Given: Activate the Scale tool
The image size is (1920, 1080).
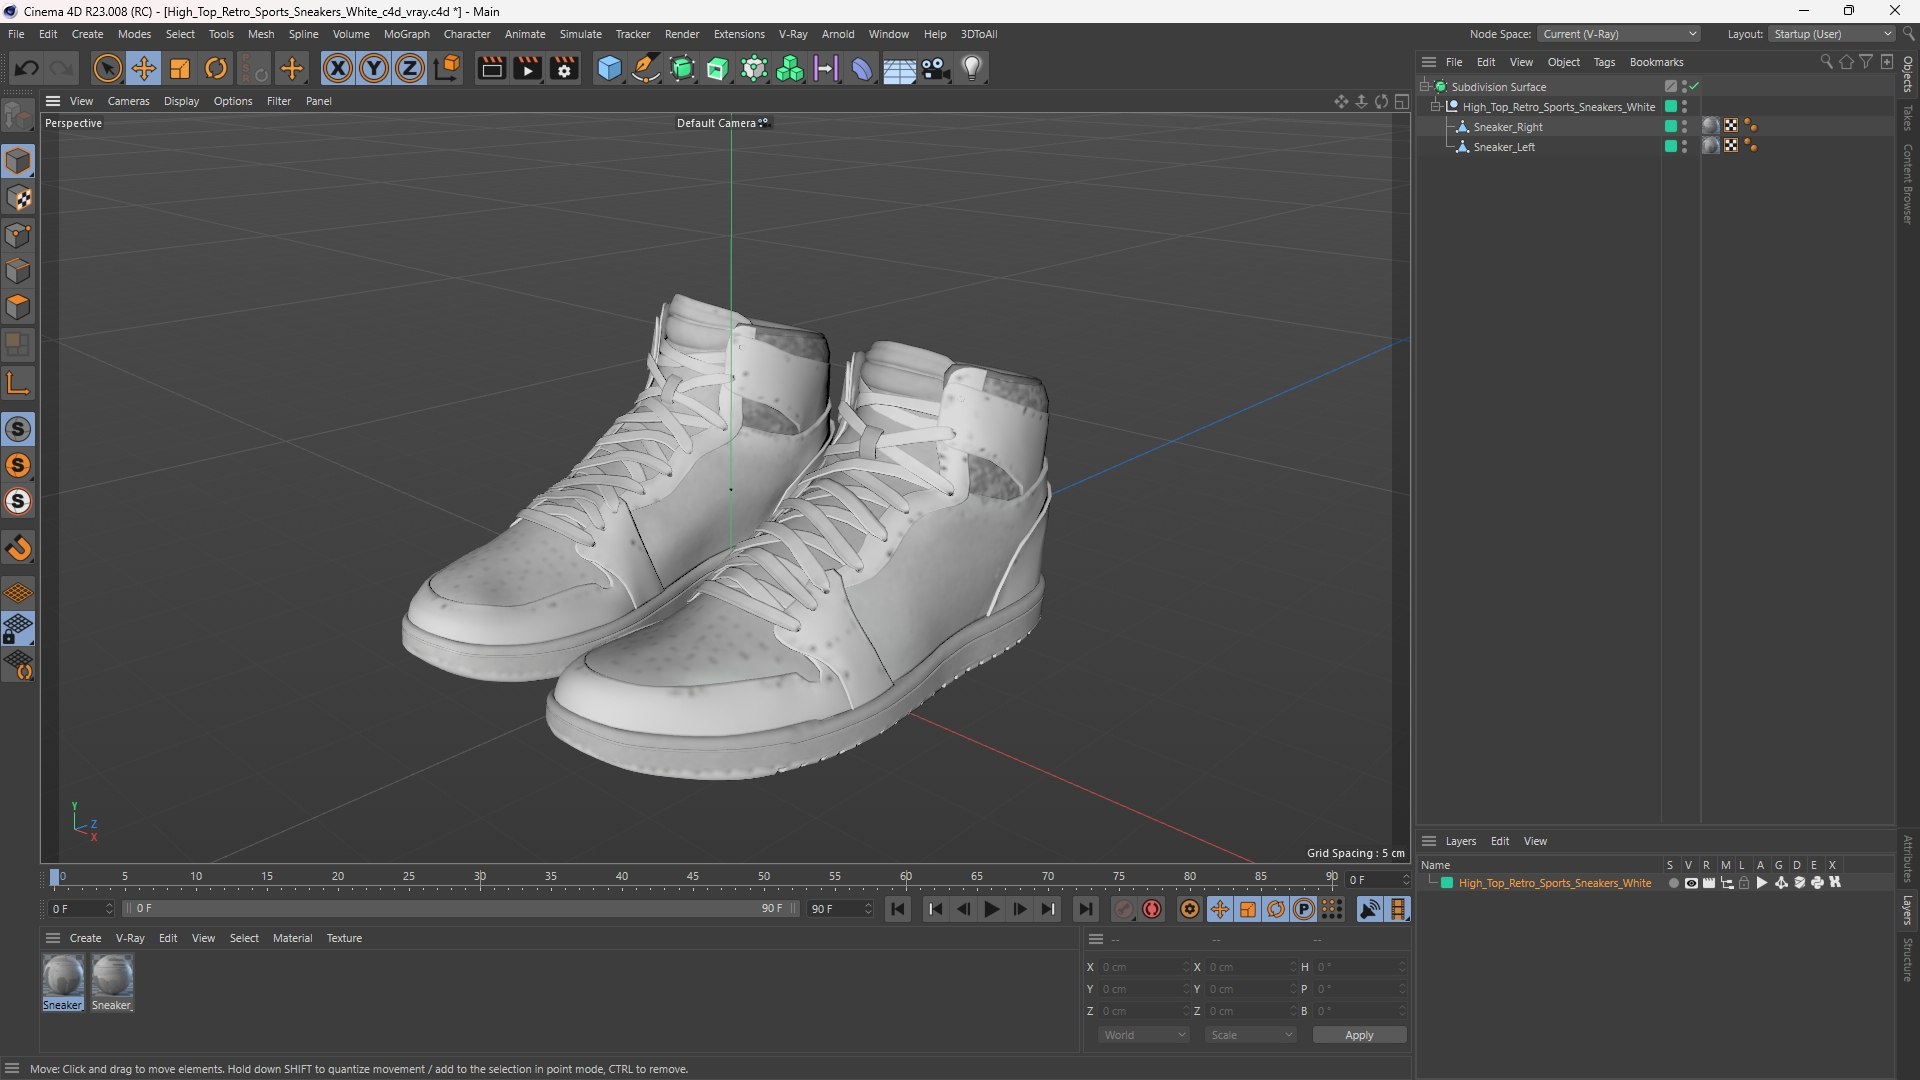Looking at the screenshot, I should pyautogui.click(x=180, y=68).
